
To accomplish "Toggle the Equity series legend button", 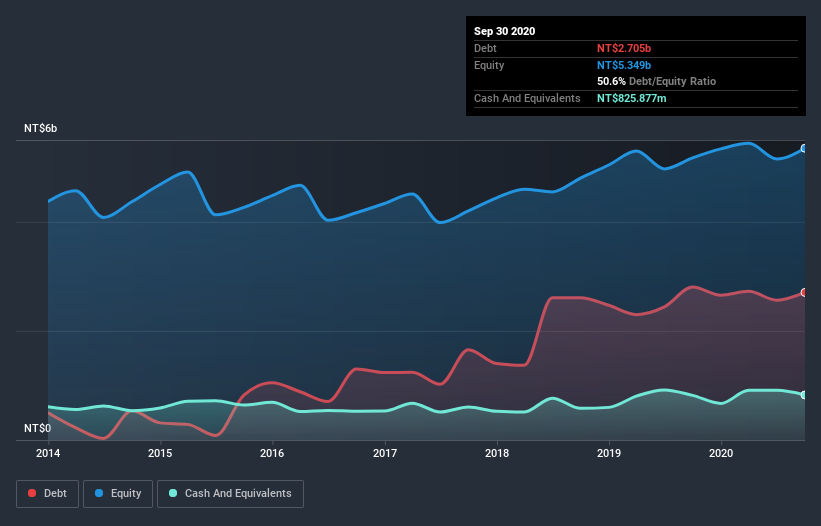I will point(118,494).
